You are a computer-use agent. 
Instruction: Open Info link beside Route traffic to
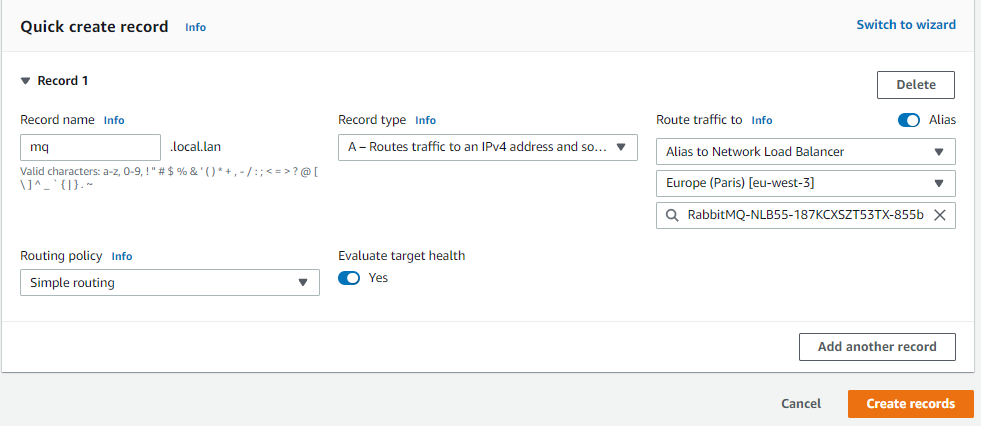pos(762,120)
